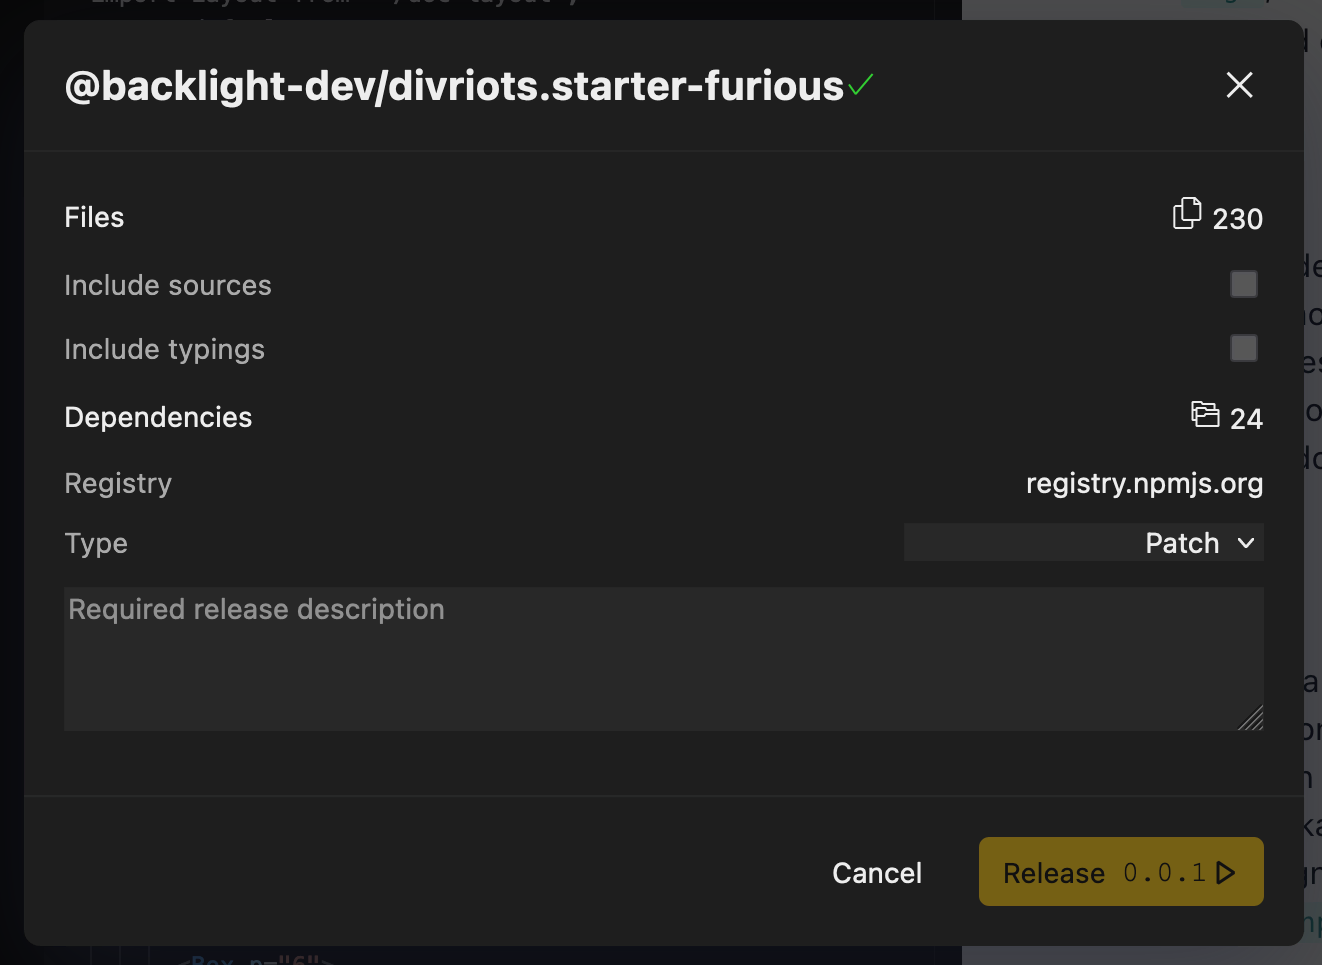This screenshot has width=1322, height=965.
Task: Click the 230 files count
Action: 1237,219
